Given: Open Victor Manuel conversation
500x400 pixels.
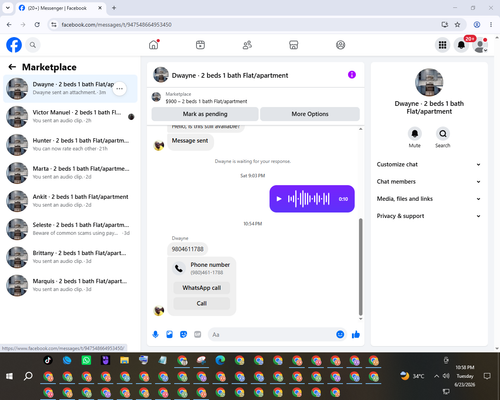Looking at the screenshot, I should point(70,117).
